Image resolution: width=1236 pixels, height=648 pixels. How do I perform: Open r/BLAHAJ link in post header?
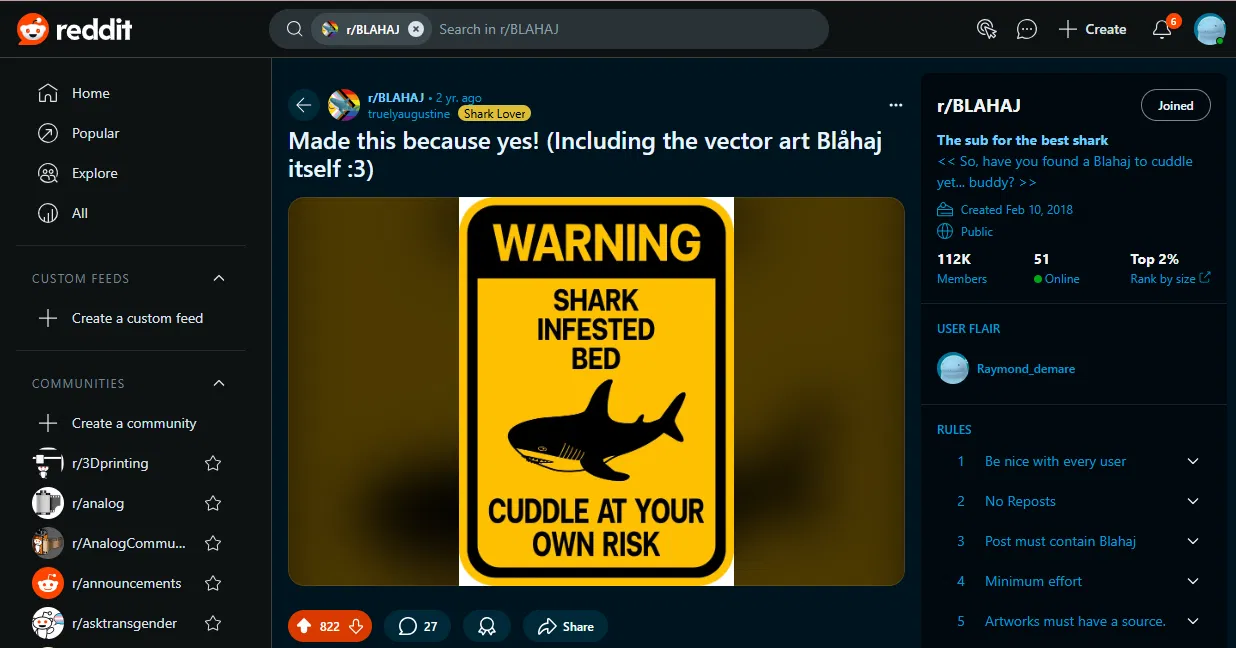pos(396,97)
